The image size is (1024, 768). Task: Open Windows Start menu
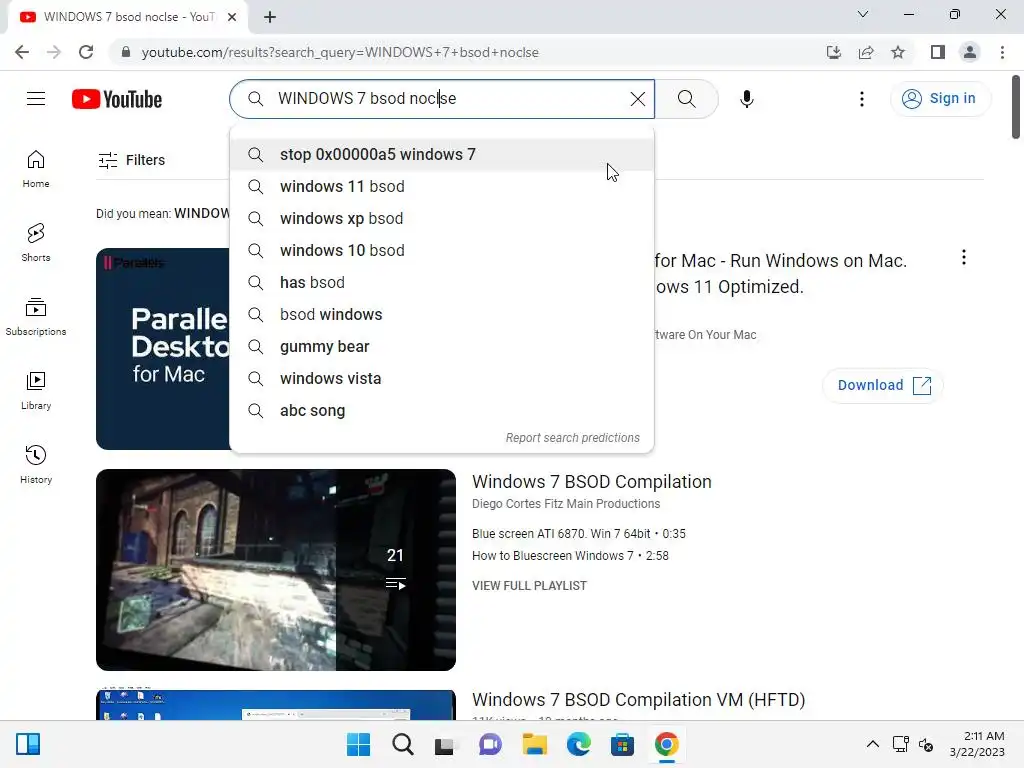click(x=358, y=744)
